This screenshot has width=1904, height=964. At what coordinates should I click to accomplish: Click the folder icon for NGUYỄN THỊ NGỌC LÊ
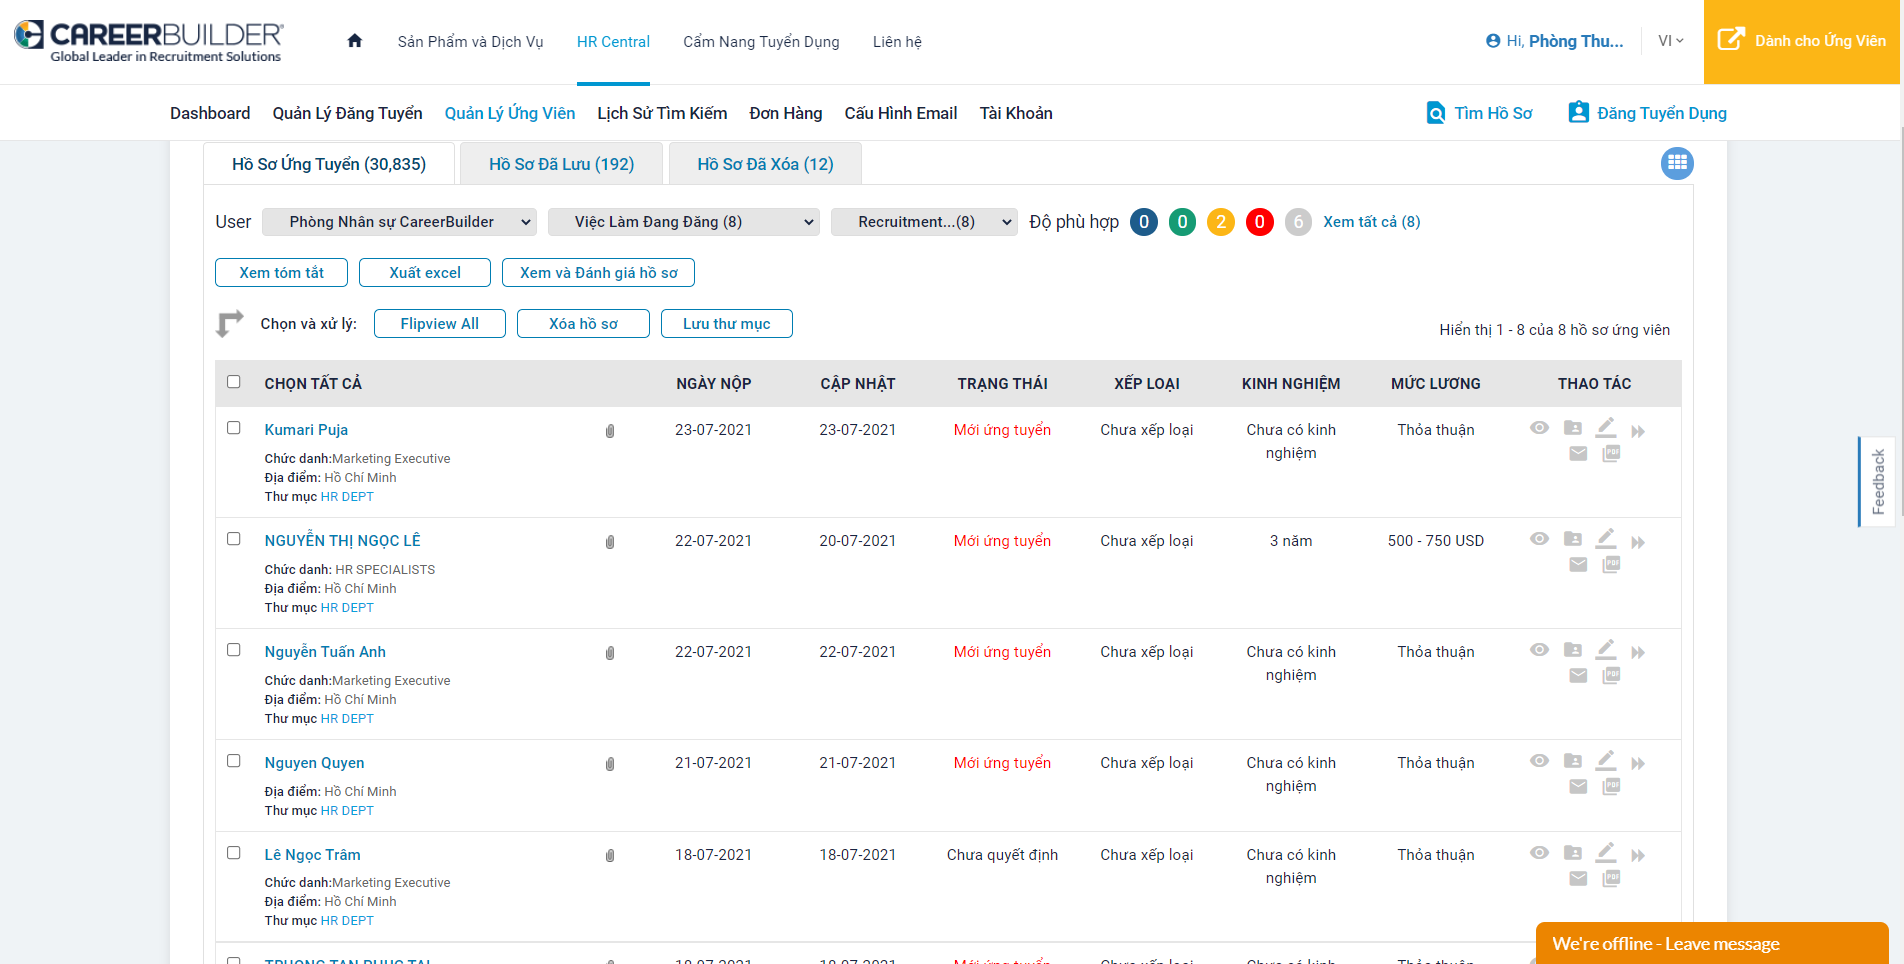tap(1573, 539)
